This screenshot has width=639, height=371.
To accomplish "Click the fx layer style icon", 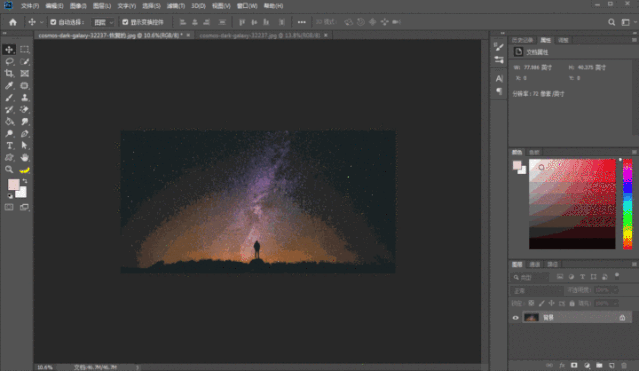I will [x=562, y=365].
